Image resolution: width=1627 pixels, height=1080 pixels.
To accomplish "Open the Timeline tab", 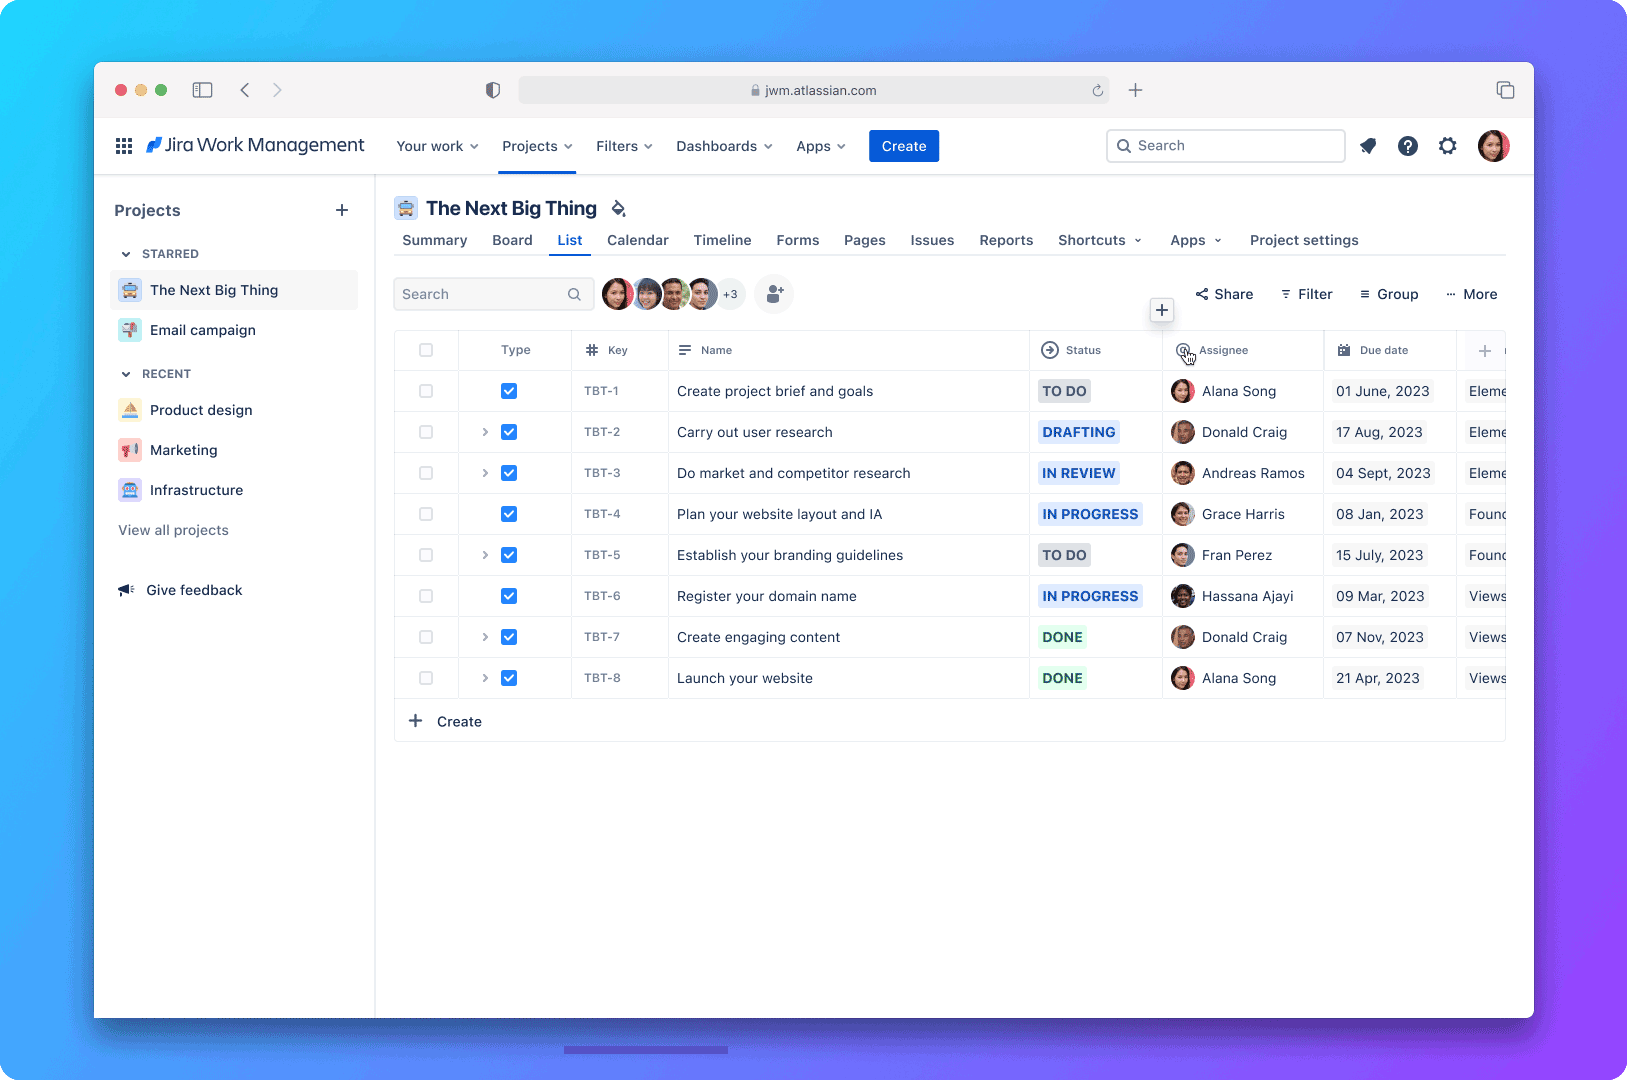I will pos(722,240).
